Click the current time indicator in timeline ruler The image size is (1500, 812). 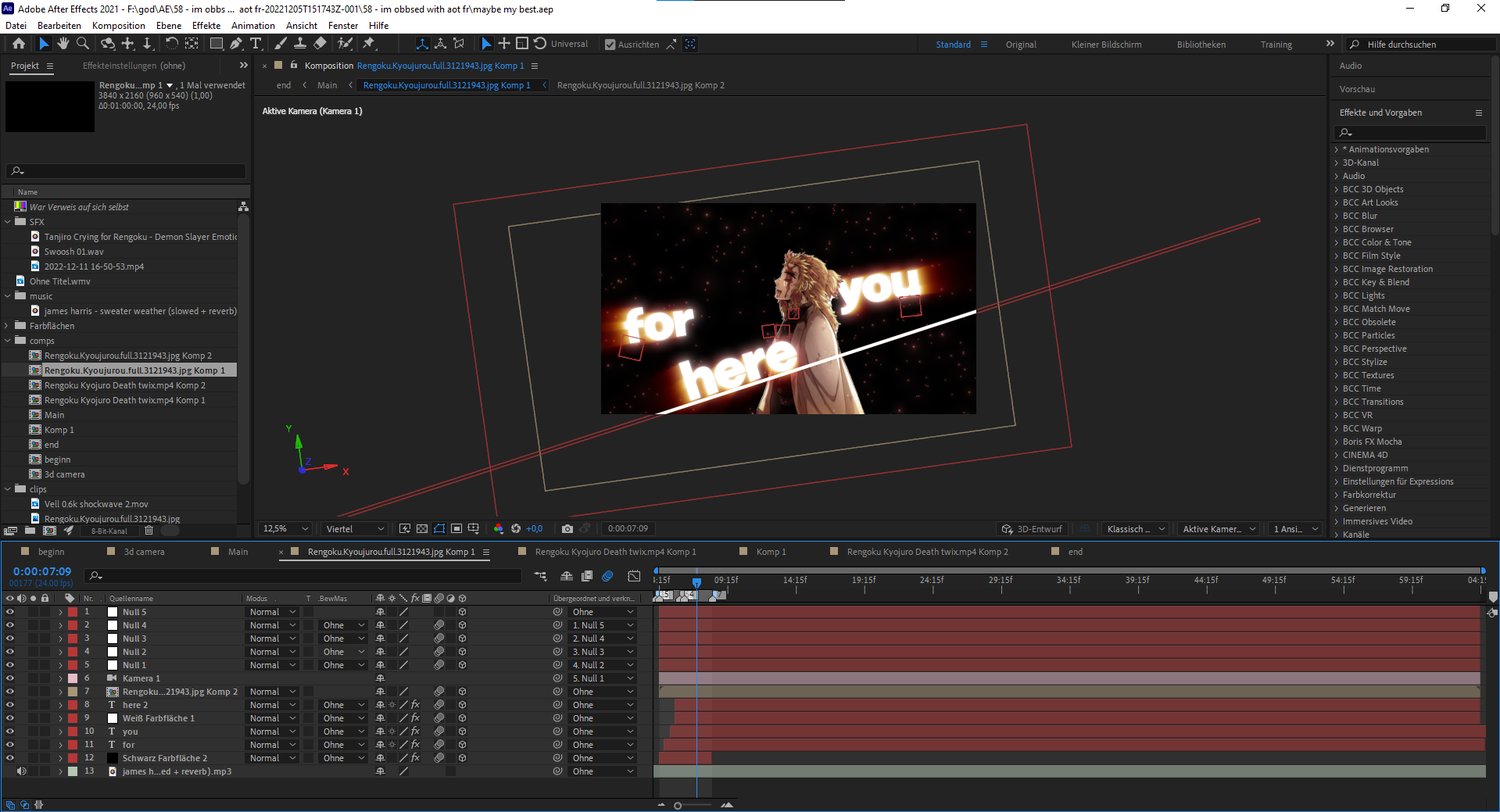click(697, 582)
